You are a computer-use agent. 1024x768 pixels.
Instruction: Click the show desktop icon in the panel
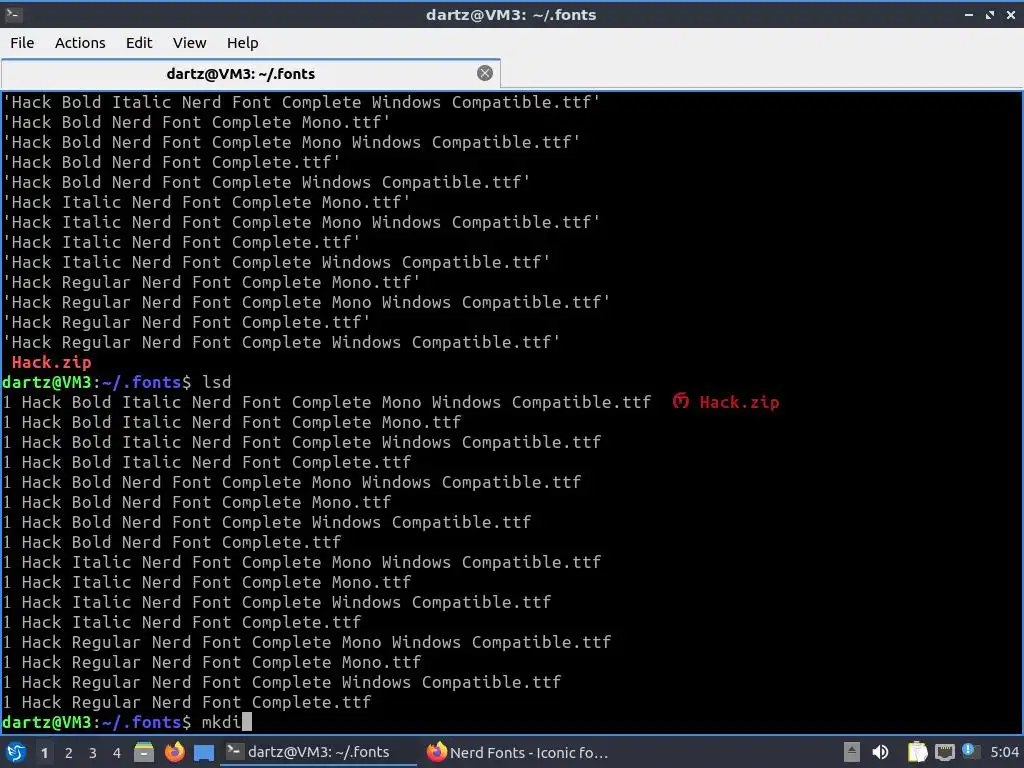click(204, 753)
